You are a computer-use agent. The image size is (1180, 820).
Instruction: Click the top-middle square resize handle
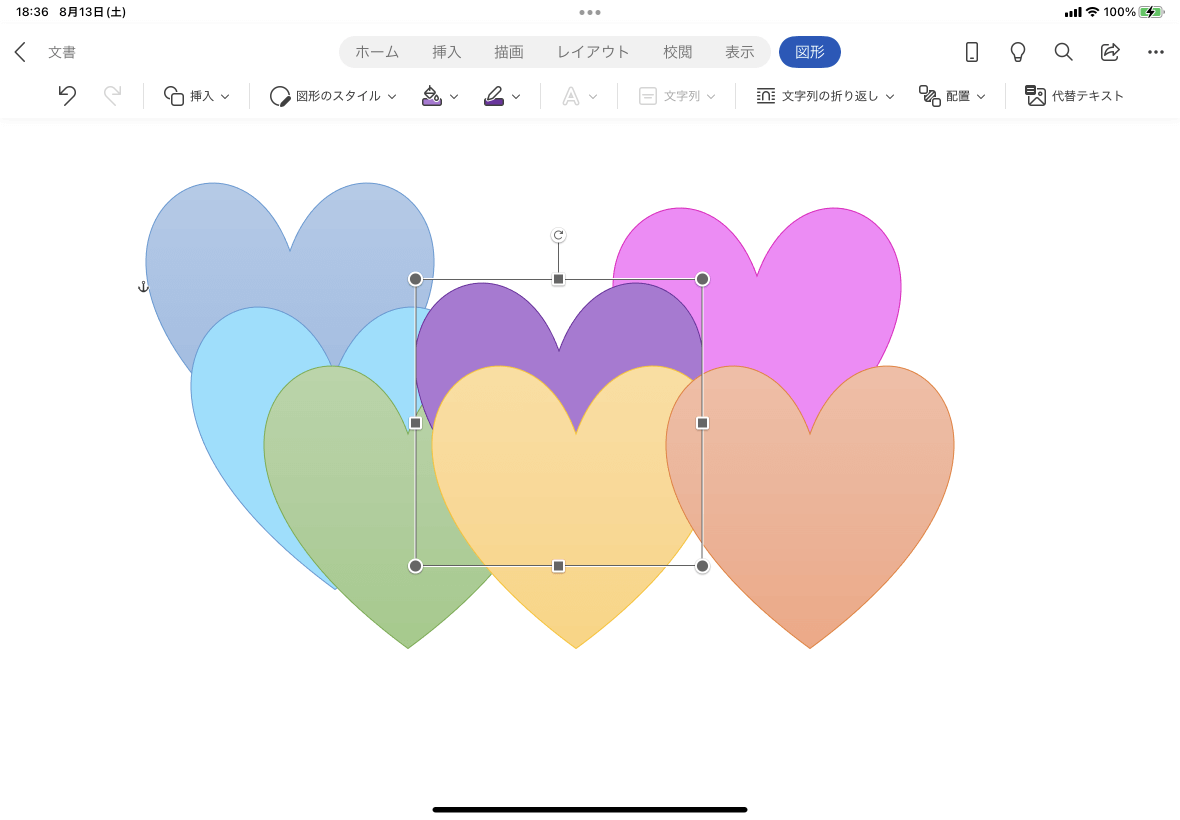558,279
